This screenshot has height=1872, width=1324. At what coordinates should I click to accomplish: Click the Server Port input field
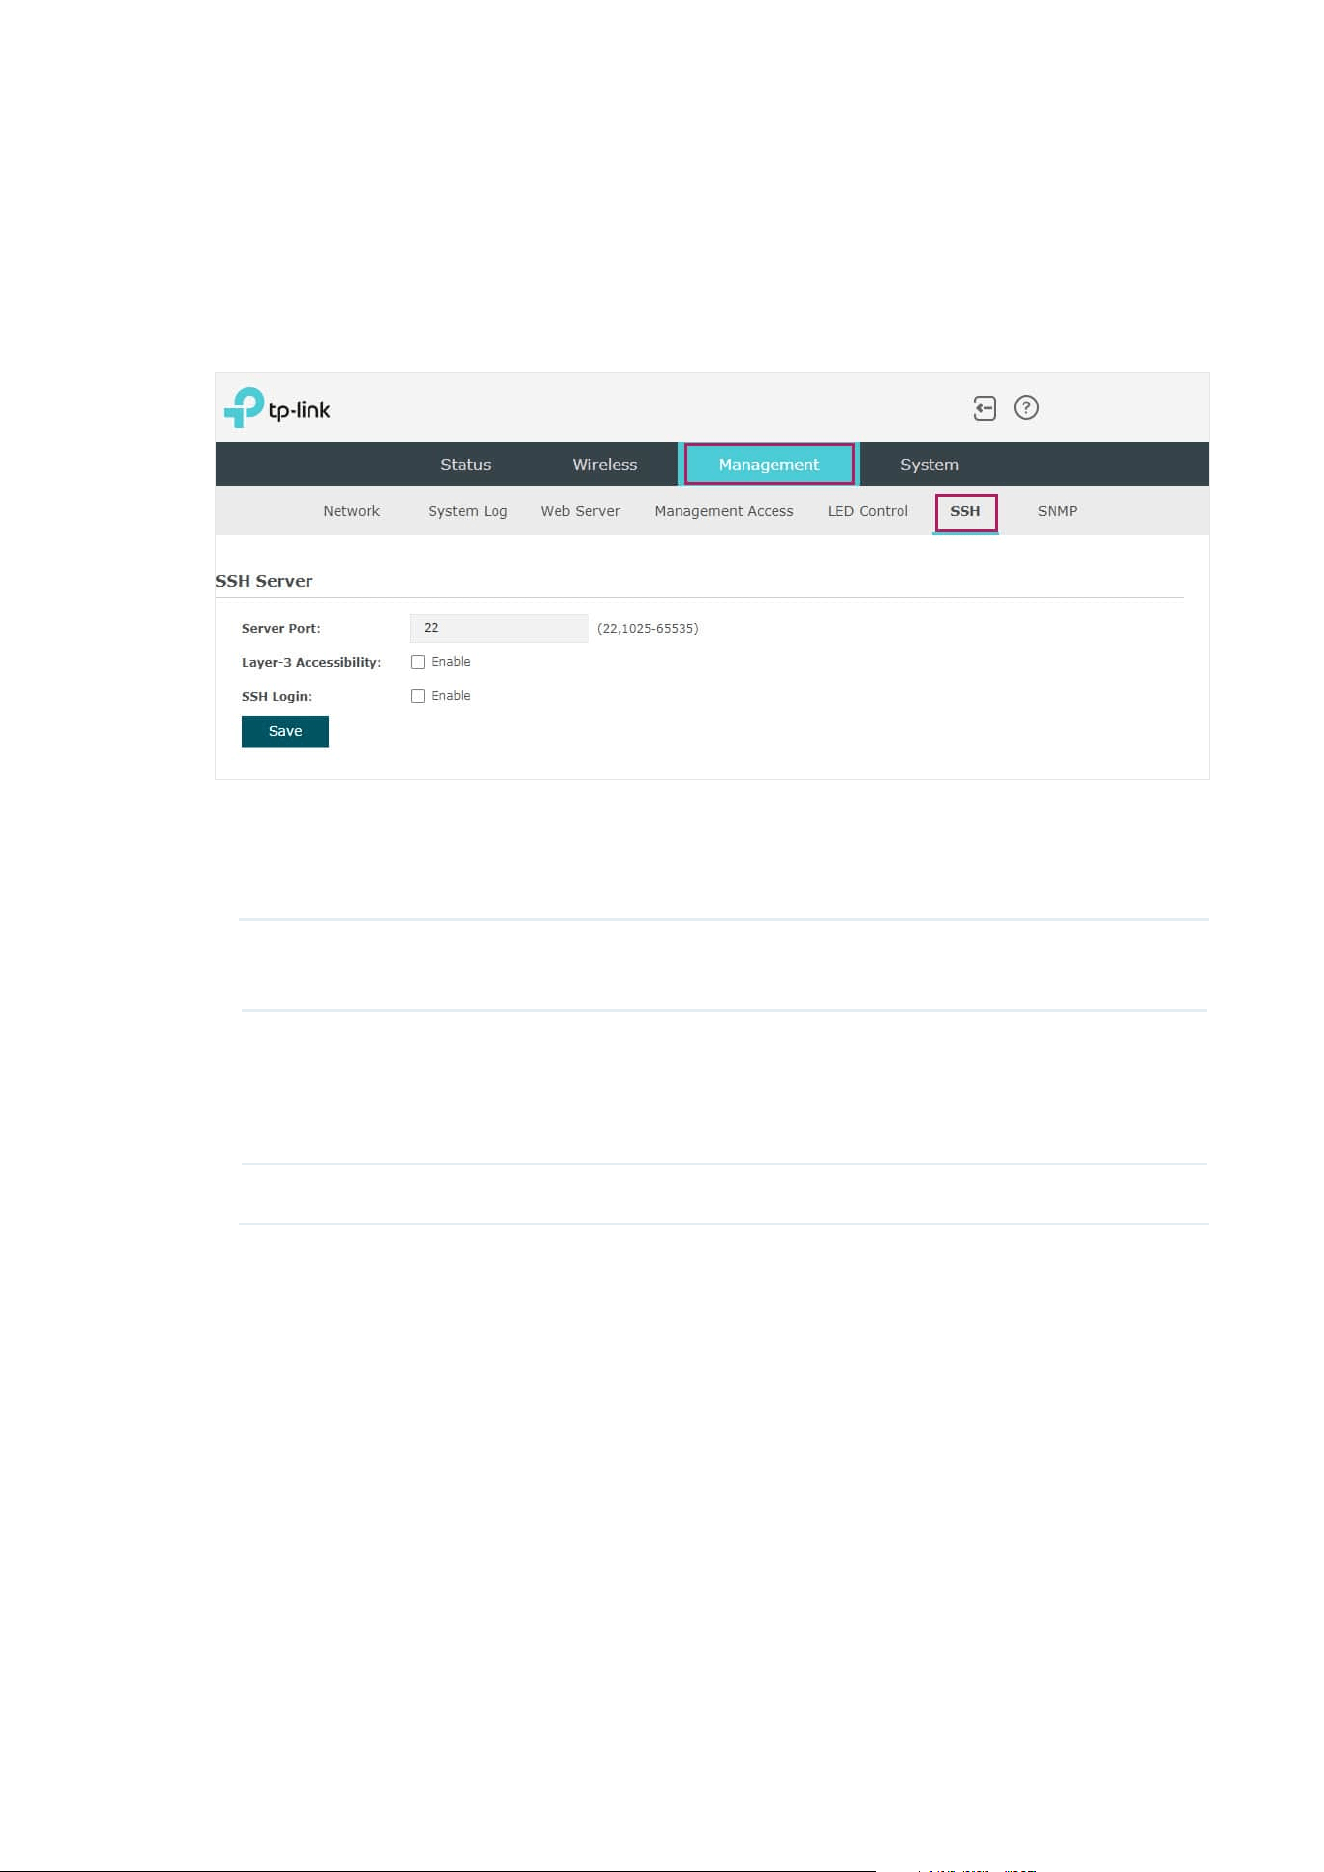499,628
